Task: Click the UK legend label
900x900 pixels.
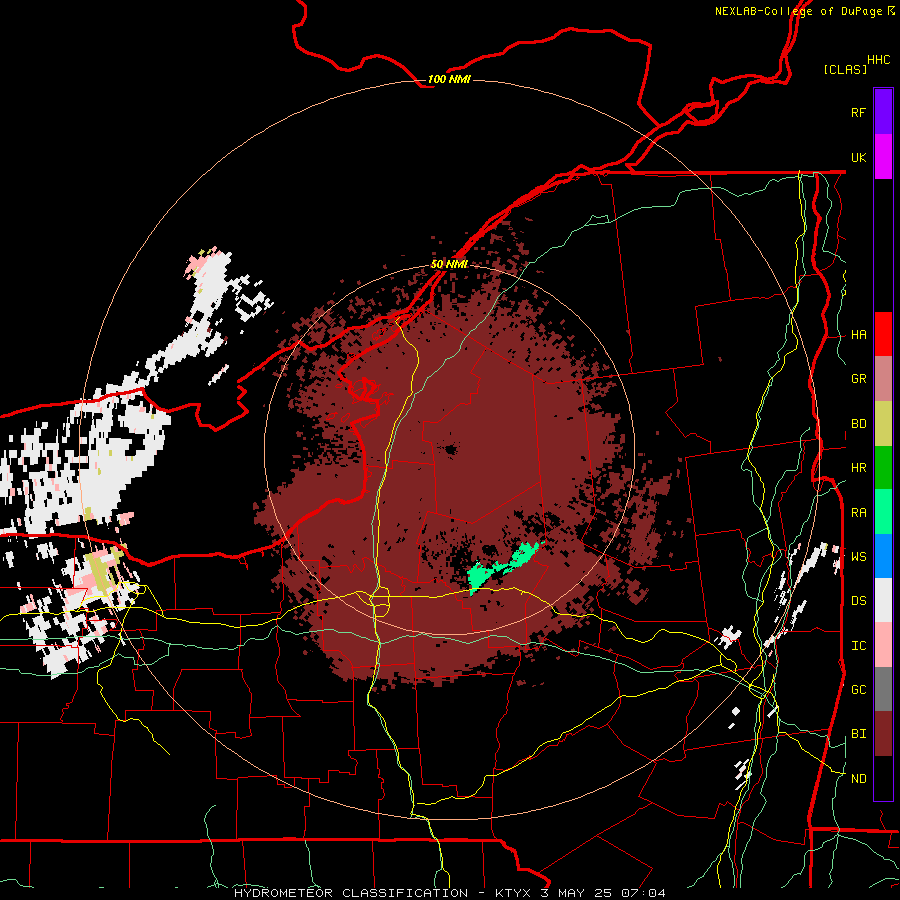Action: (858, 157)
